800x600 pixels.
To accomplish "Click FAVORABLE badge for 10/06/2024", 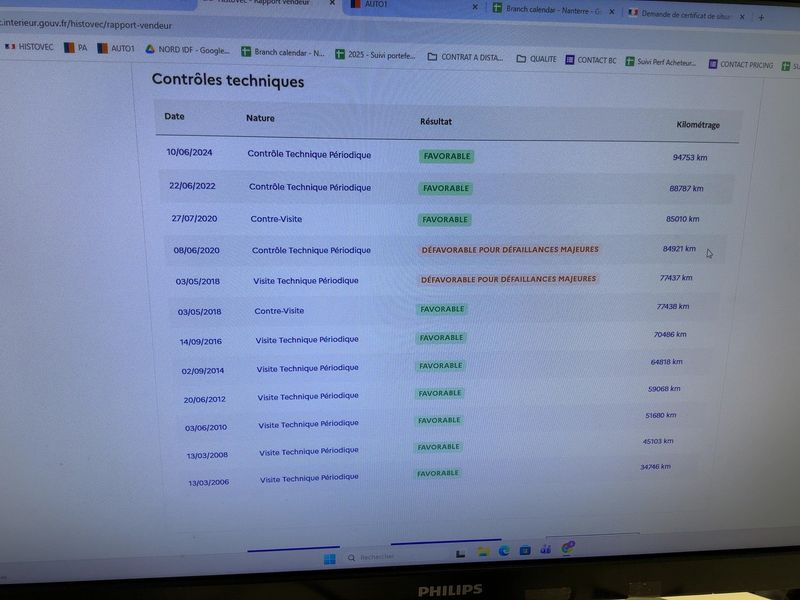I will pyautogui.click(x=447, y=156).
